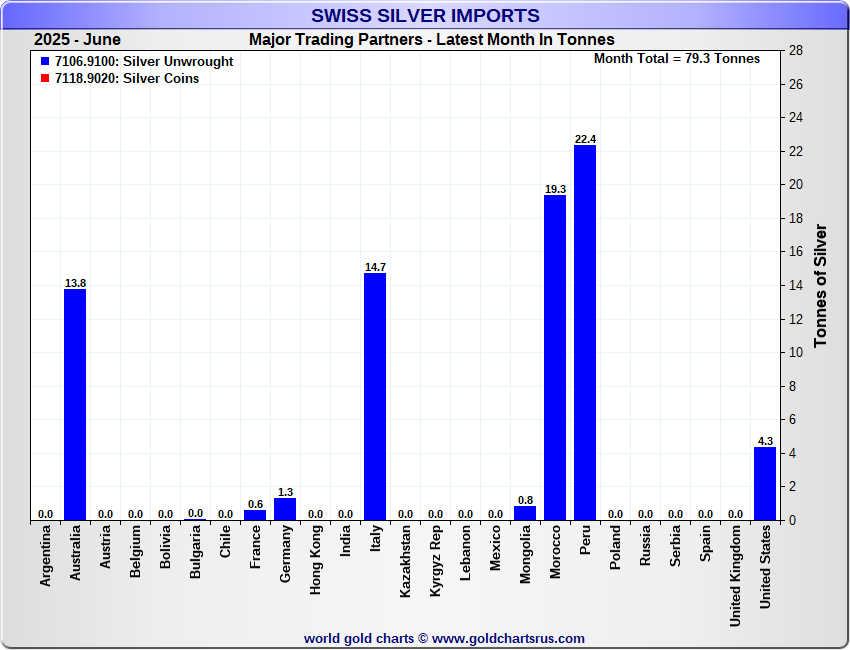Select the Australia bar
850x650 pixels.
click(75, 404)
